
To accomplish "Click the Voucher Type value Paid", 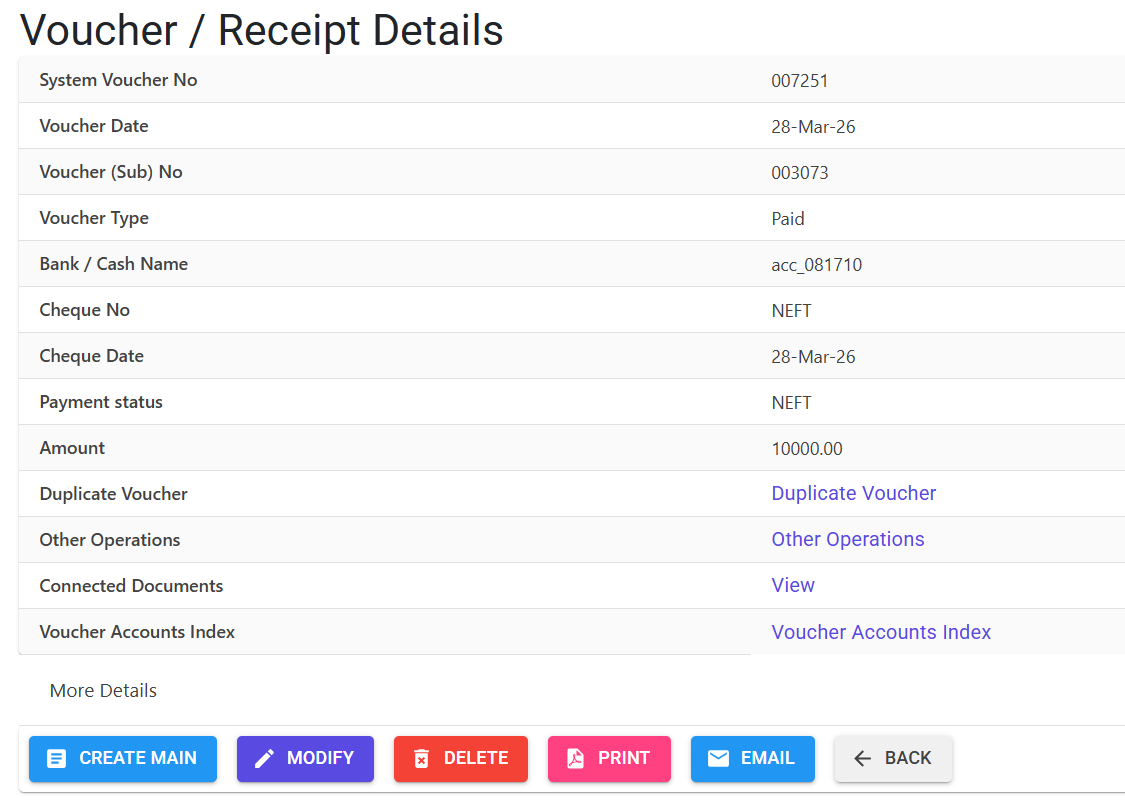I will click(x=788, y=219).
